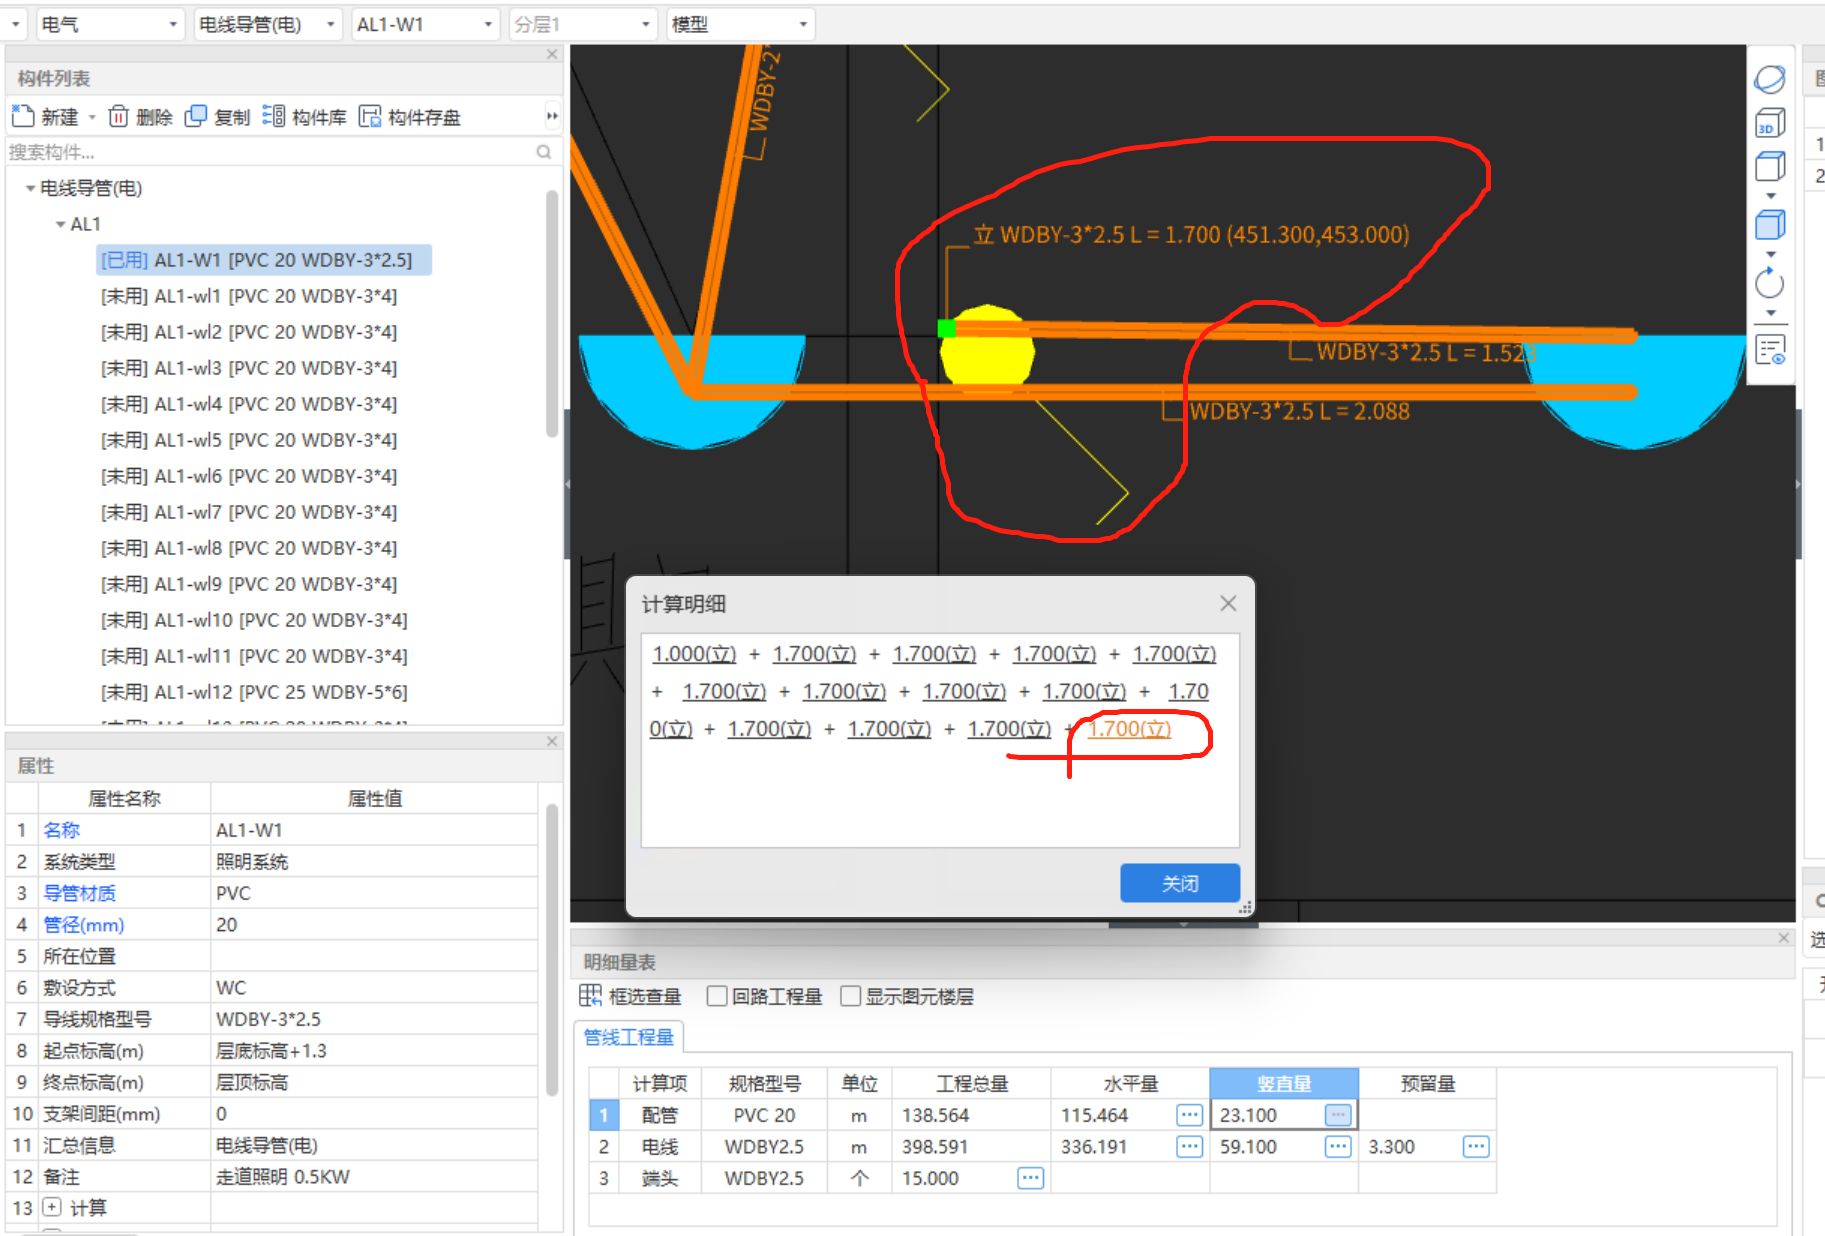Click the 删除 delete icon
1825x1236 pixels.
tap(118, 117)
